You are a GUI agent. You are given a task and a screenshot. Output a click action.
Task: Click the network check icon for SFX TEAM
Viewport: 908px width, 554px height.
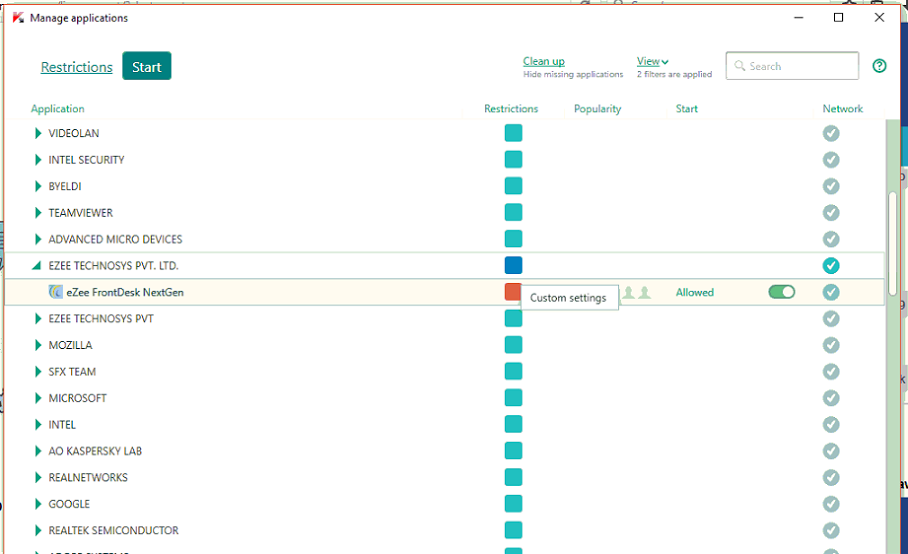coord(831,372)
